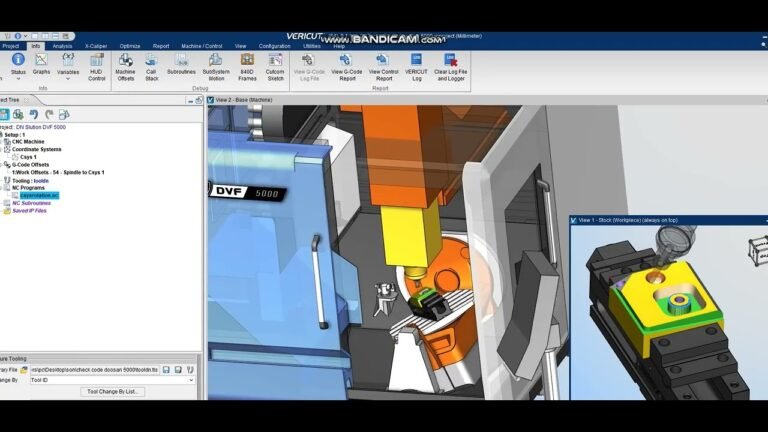Toggle the View 1 - Stock (Workpiece) checkbox
Viewport: 768px width, 432px height.
[x=574, y=219]
